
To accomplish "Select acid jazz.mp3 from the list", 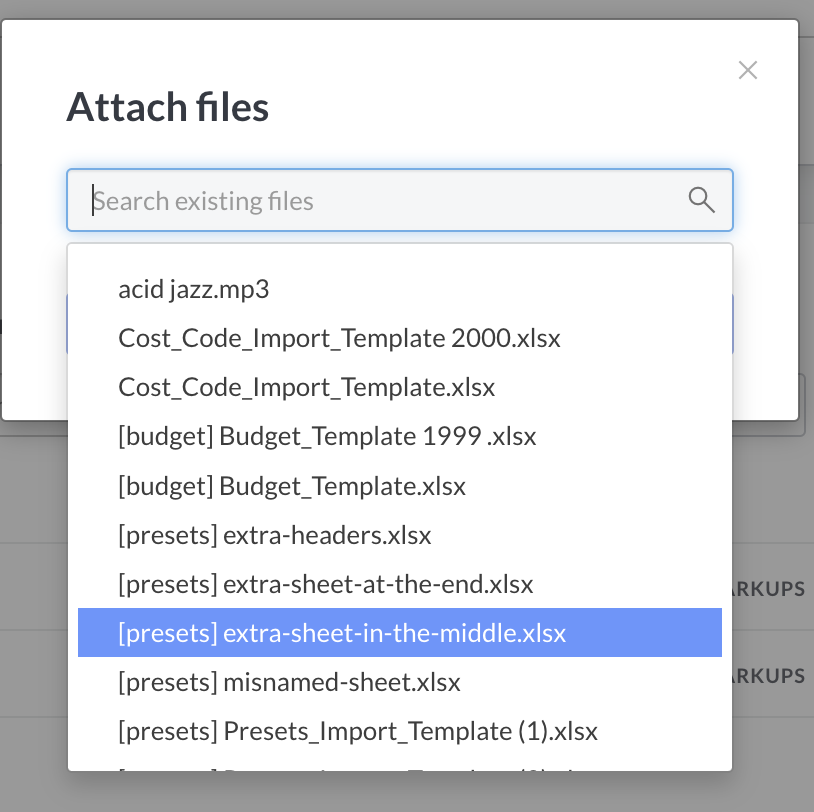I will point(194,290).
